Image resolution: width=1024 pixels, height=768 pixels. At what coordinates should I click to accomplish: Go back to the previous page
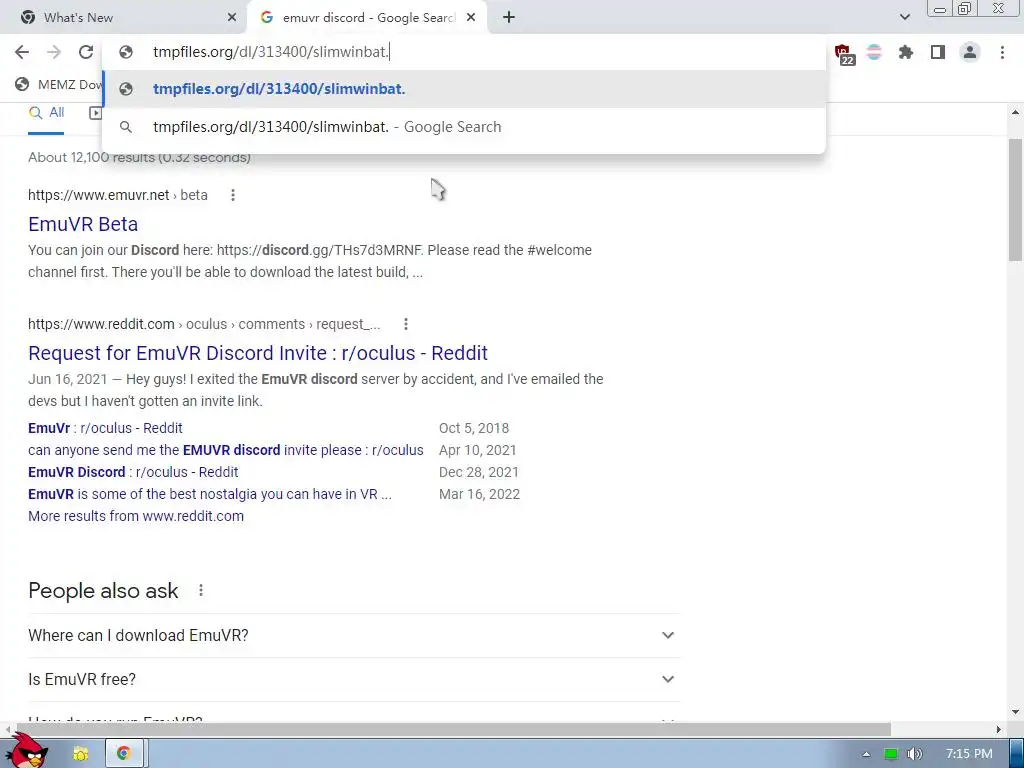[22, 52]
